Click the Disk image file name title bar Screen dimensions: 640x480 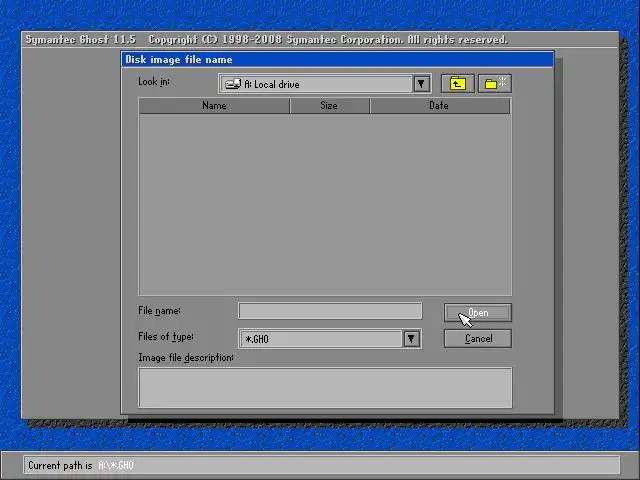click(337, 60)
